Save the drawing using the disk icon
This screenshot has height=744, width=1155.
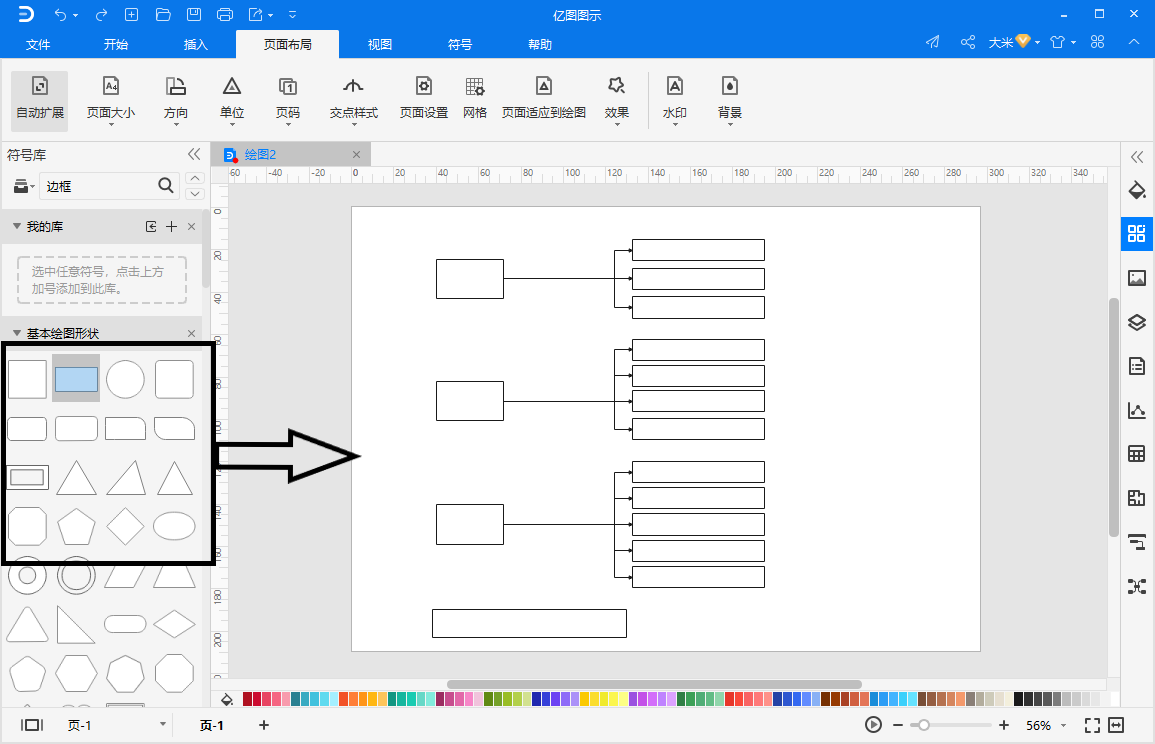pyautogui.click(x=194, y=15)
